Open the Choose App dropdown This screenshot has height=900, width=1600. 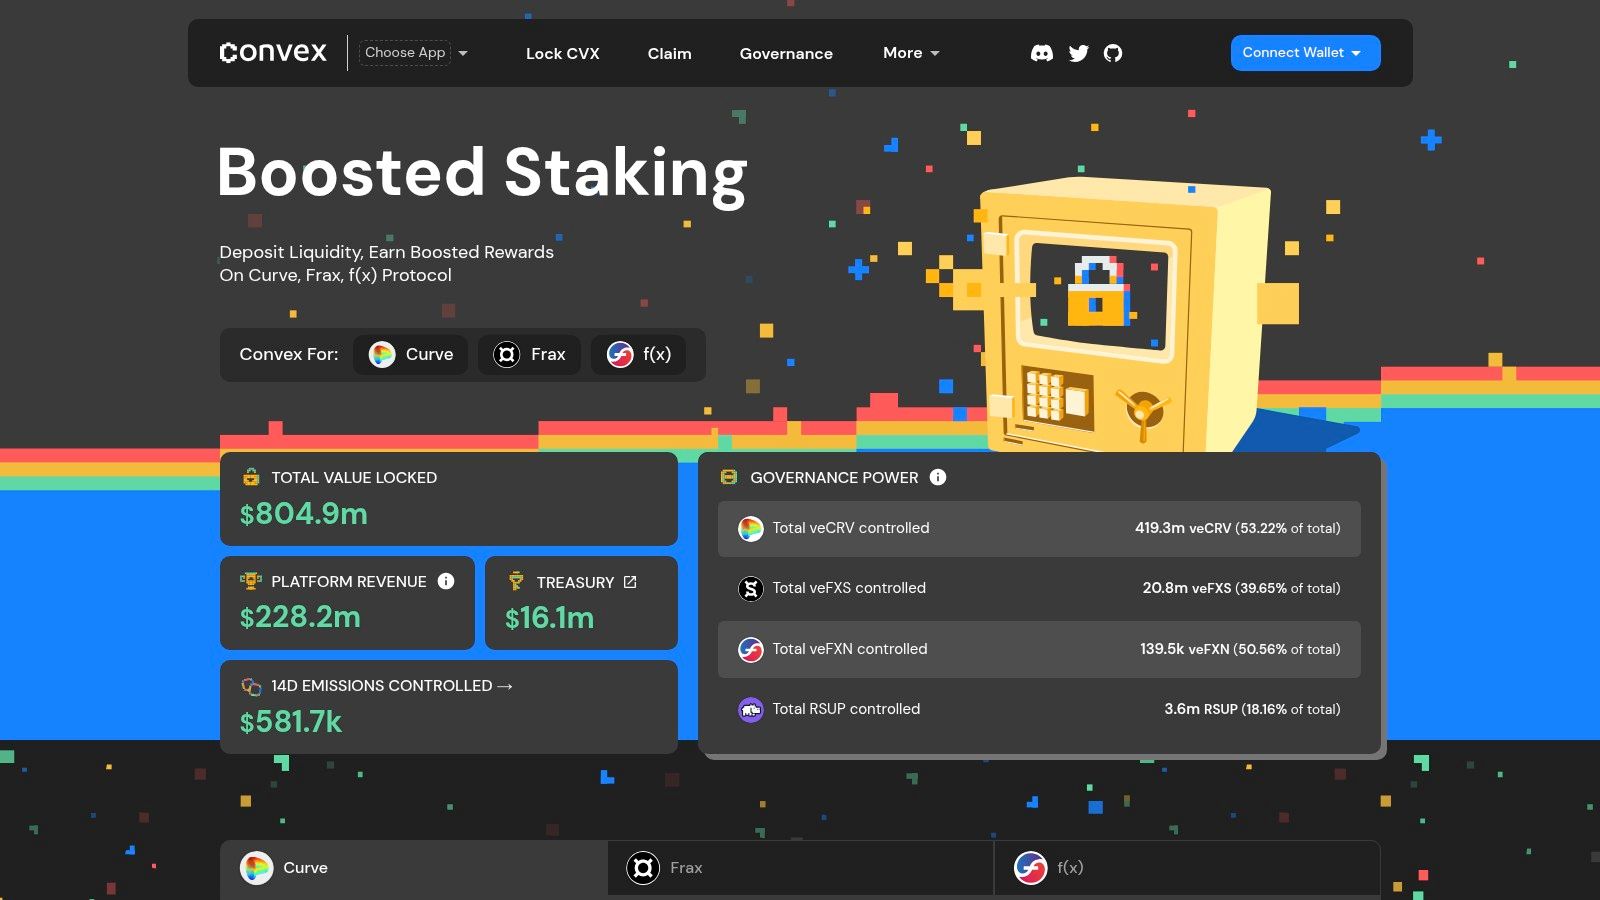pos(414,53)
